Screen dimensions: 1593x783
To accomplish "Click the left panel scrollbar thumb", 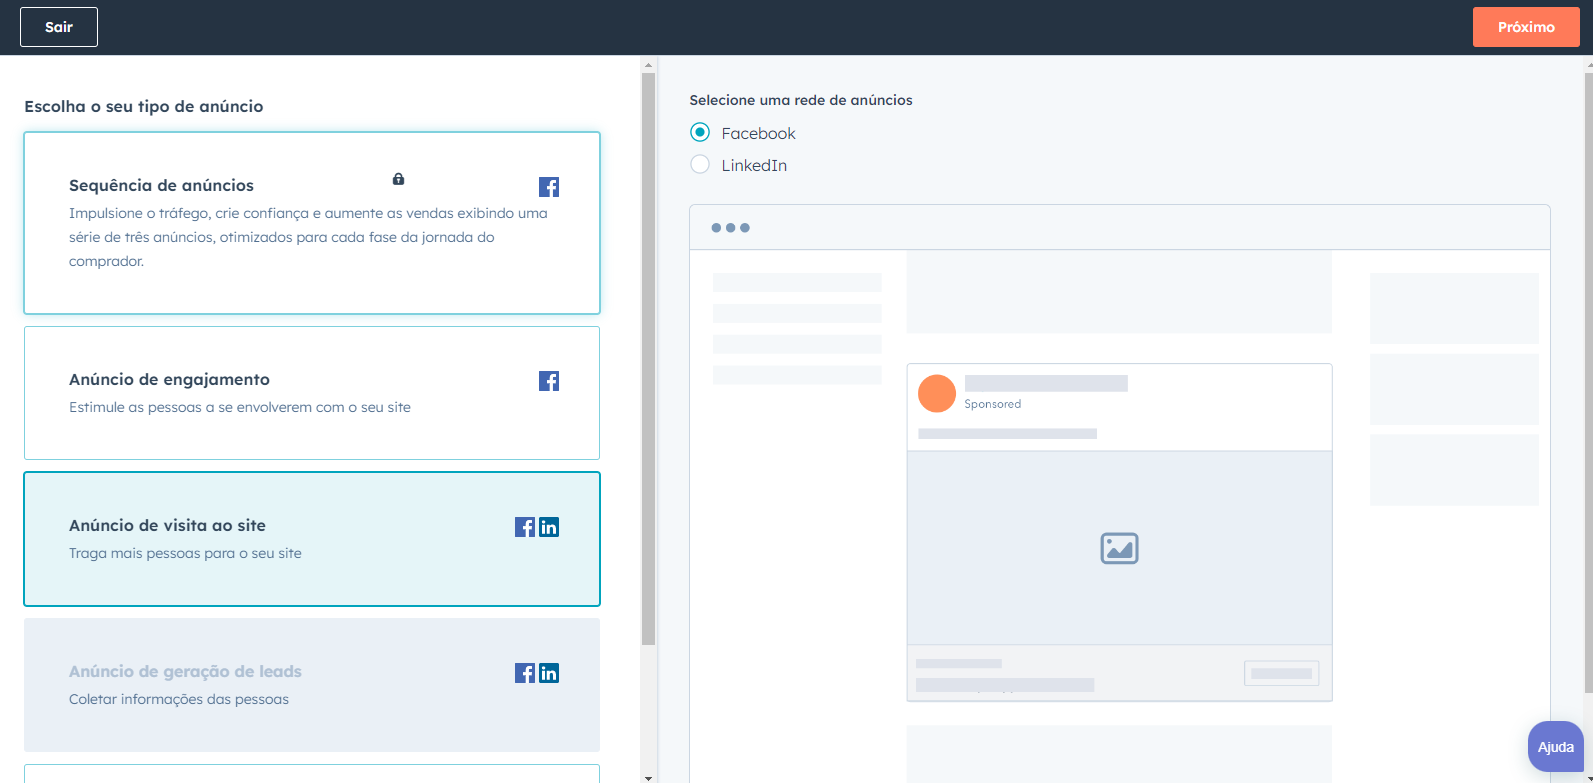I will pos(648,358).
